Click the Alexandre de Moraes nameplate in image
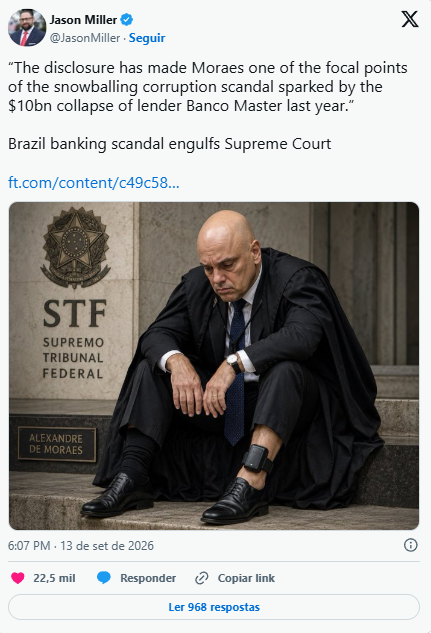Screen dimensions: 431x633 pos(57,444)
